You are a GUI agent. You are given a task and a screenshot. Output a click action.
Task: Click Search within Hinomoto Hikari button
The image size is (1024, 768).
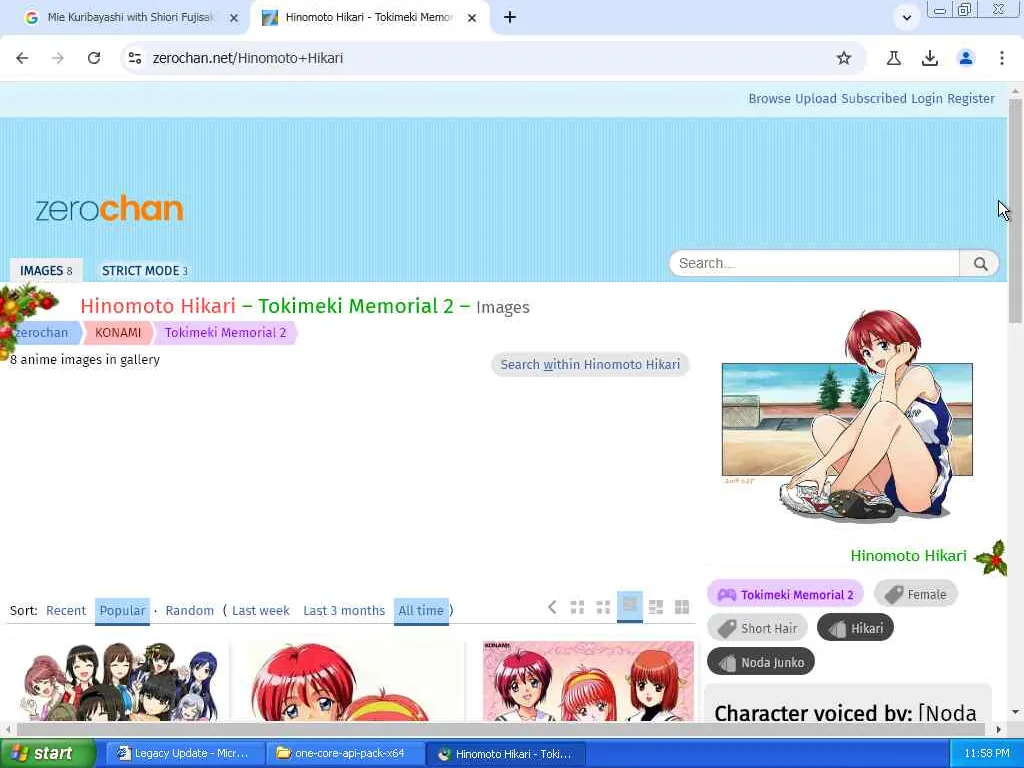tap(590, 364)
